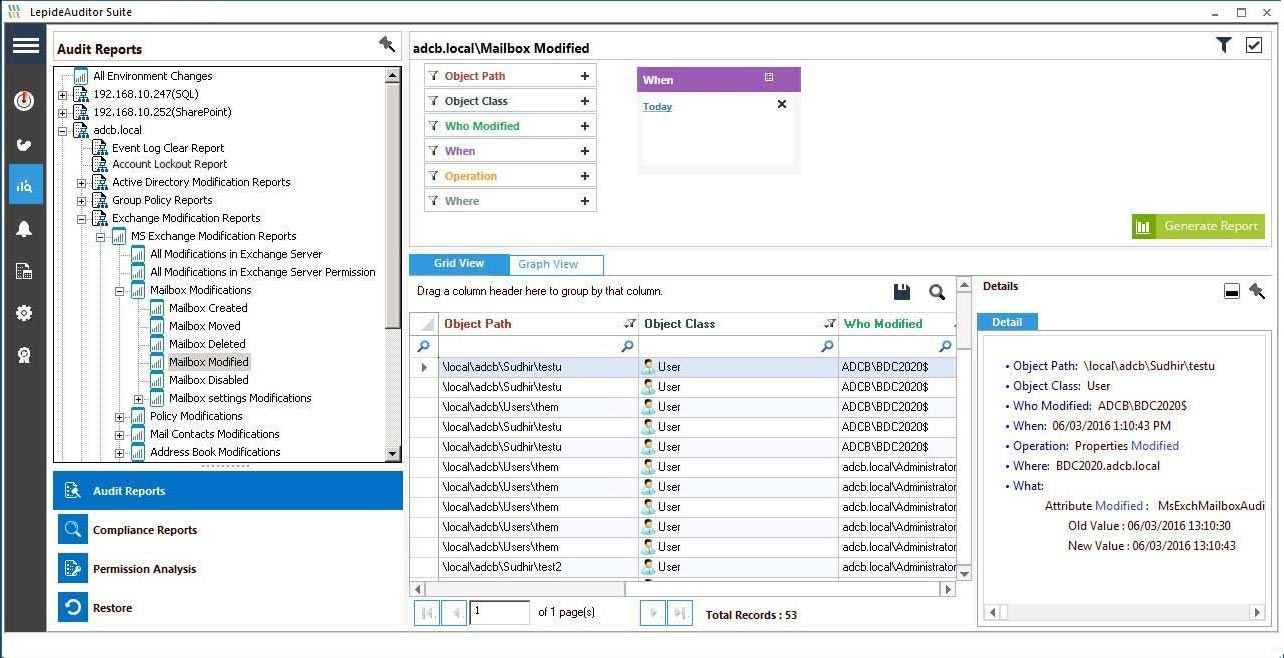
Task: Click the alerts bell icon in sidebar
Action: pyautogui.click(x=25, y=229)
